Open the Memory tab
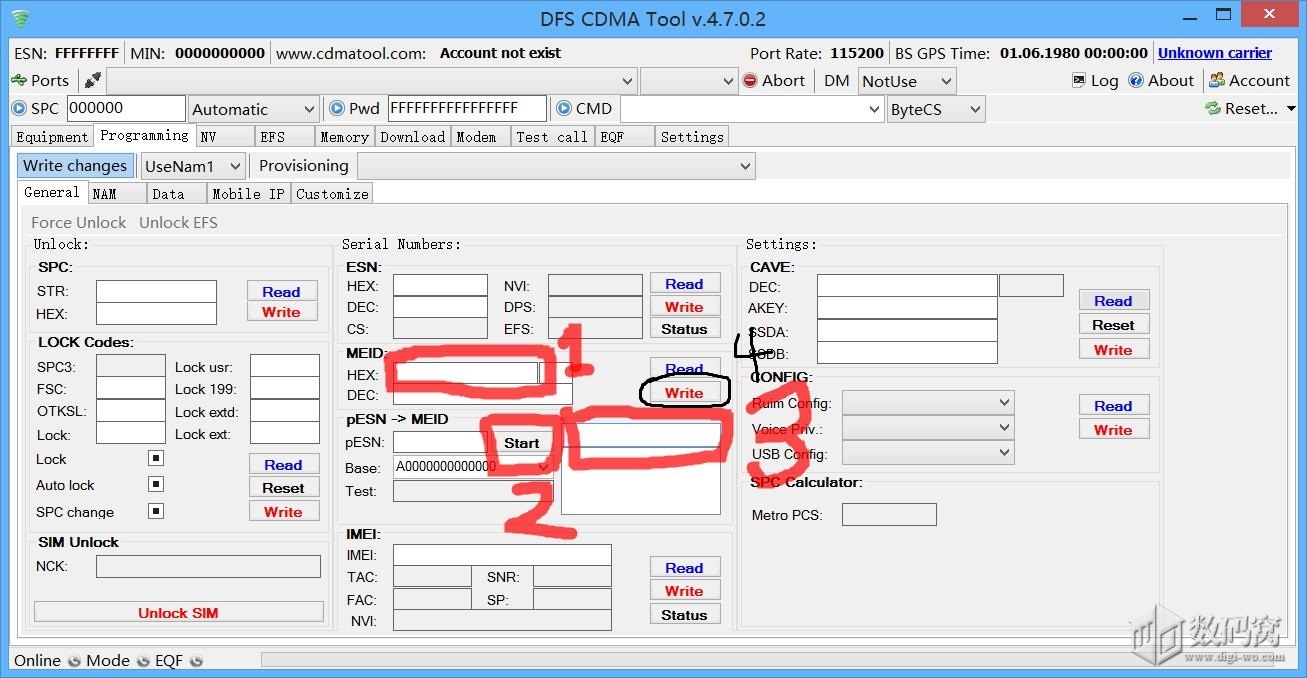The height and width of the screenshot is (678, 1307). (x=345, y=137)
